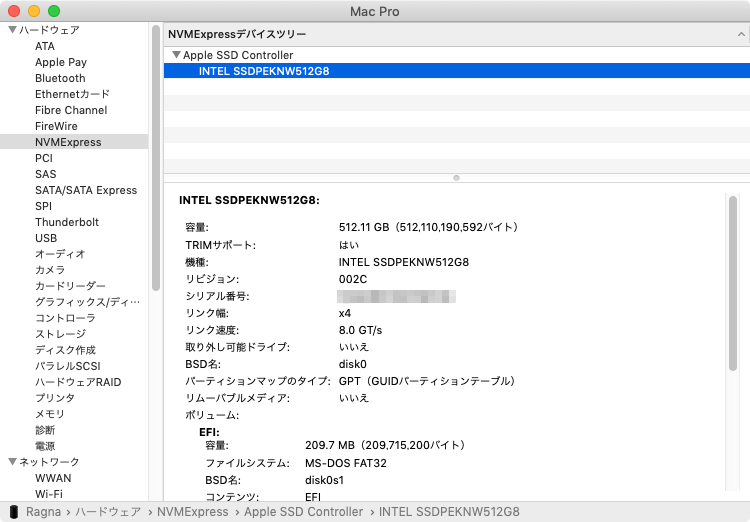Click the MS-DOS FAT32 file system value
Viewport: 750px width, 522px height.
[x=346, y=463]
